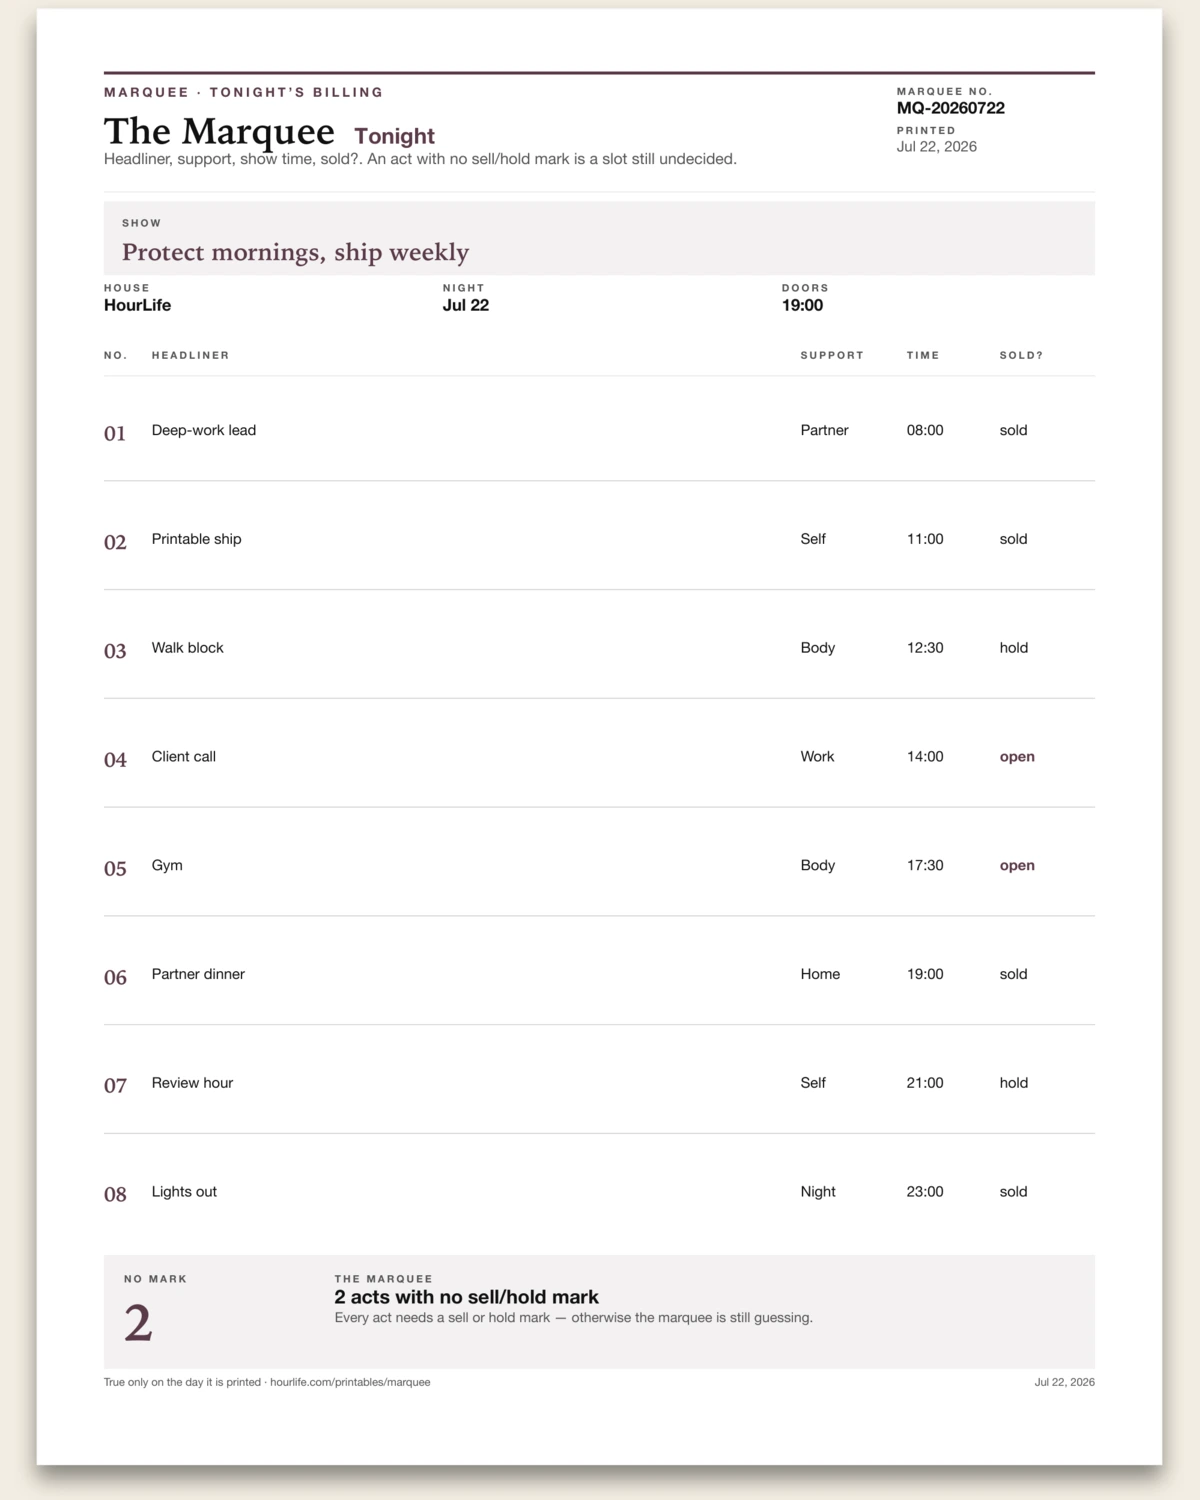Image resolution: width=1200 pixels, height=1500 pixels.
Task: Select the Printable ship row
Action: tap(599, 538)
